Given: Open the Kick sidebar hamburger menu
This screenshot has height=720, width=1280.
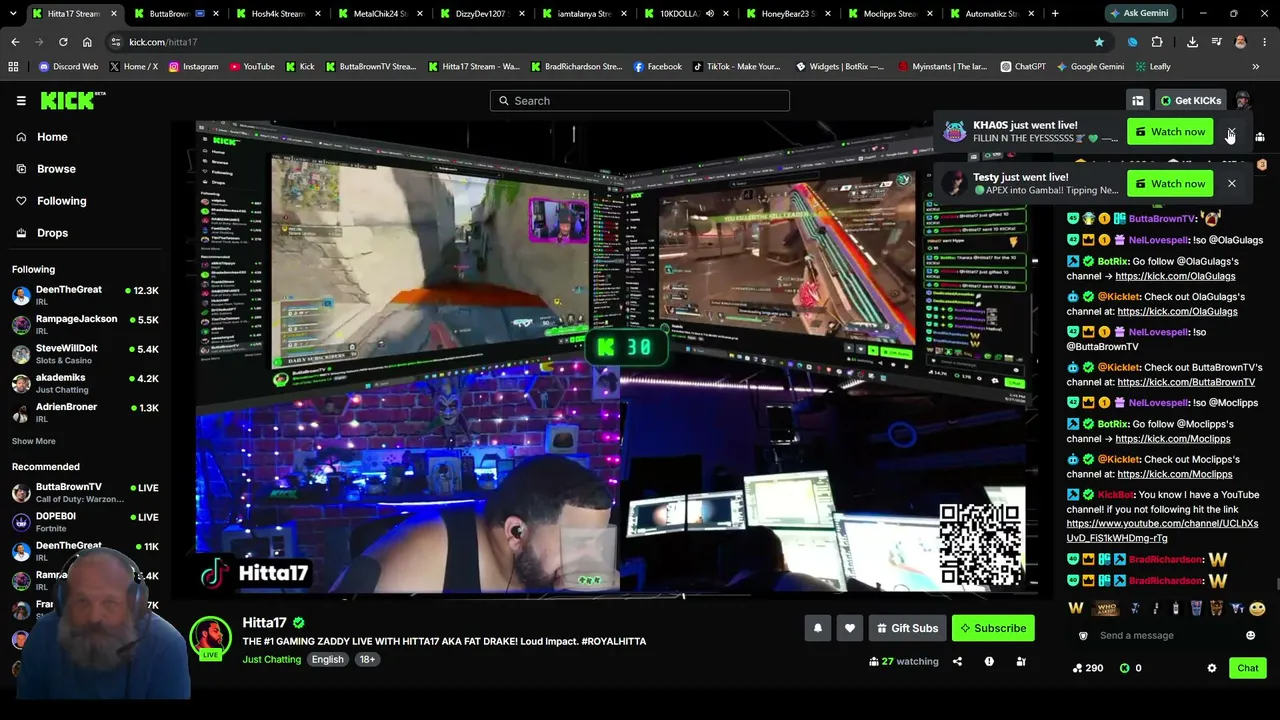Looking at the screenshot, I should (x=21, y=100).
